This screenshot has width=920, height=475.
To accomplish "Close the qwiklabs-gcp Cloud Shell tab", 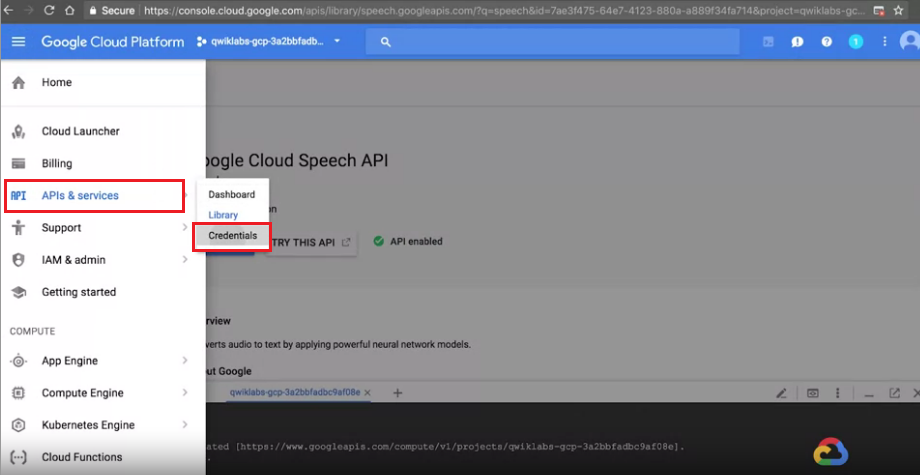I will coord(367,393).
